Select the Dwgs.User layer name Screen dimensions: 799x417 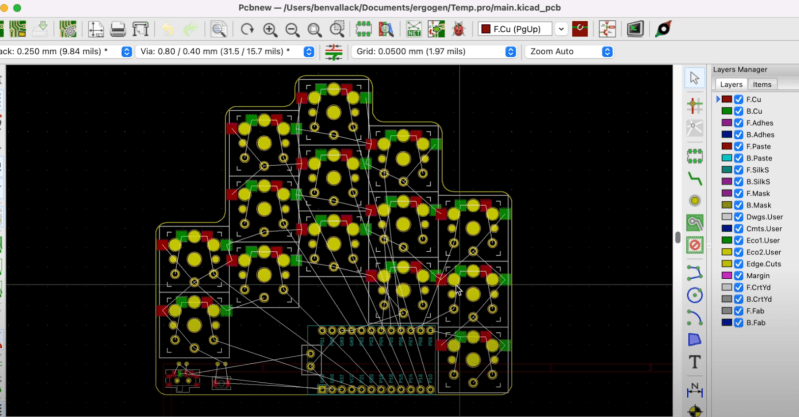765,216
